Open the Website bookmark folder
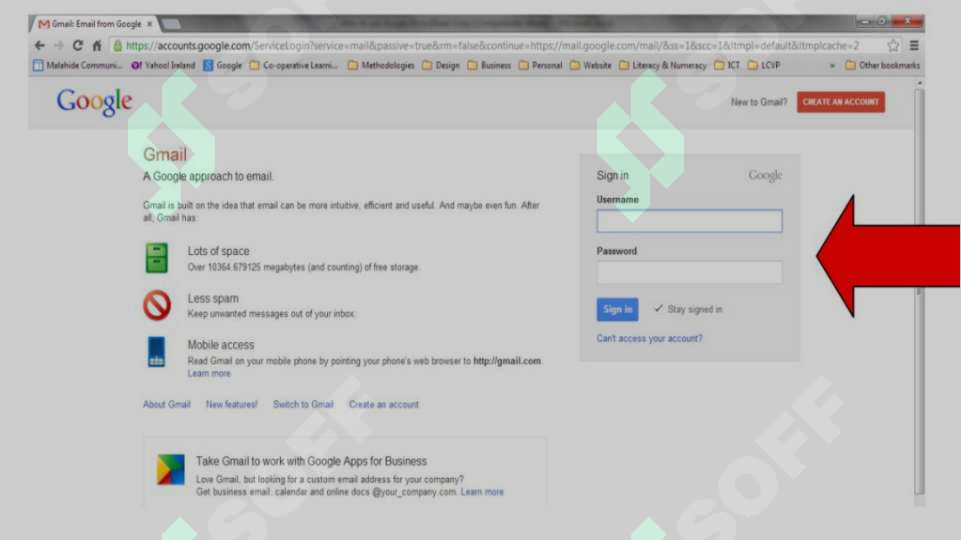961x540 pixels. point(591,65)
